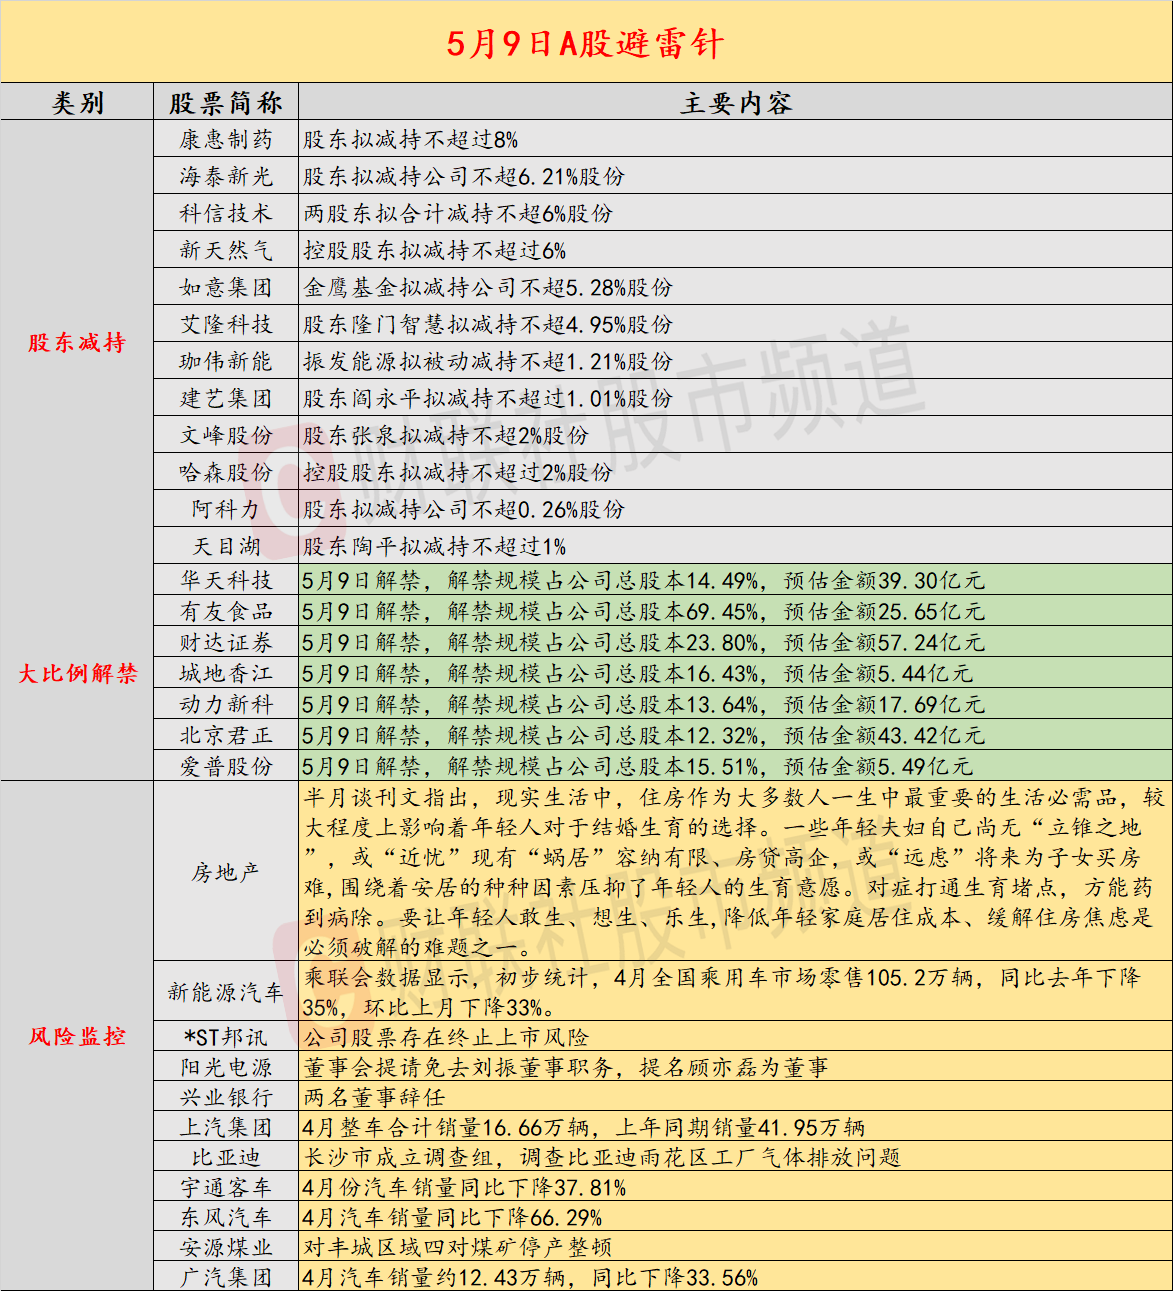Click the 房地产 sector cell

226,872
